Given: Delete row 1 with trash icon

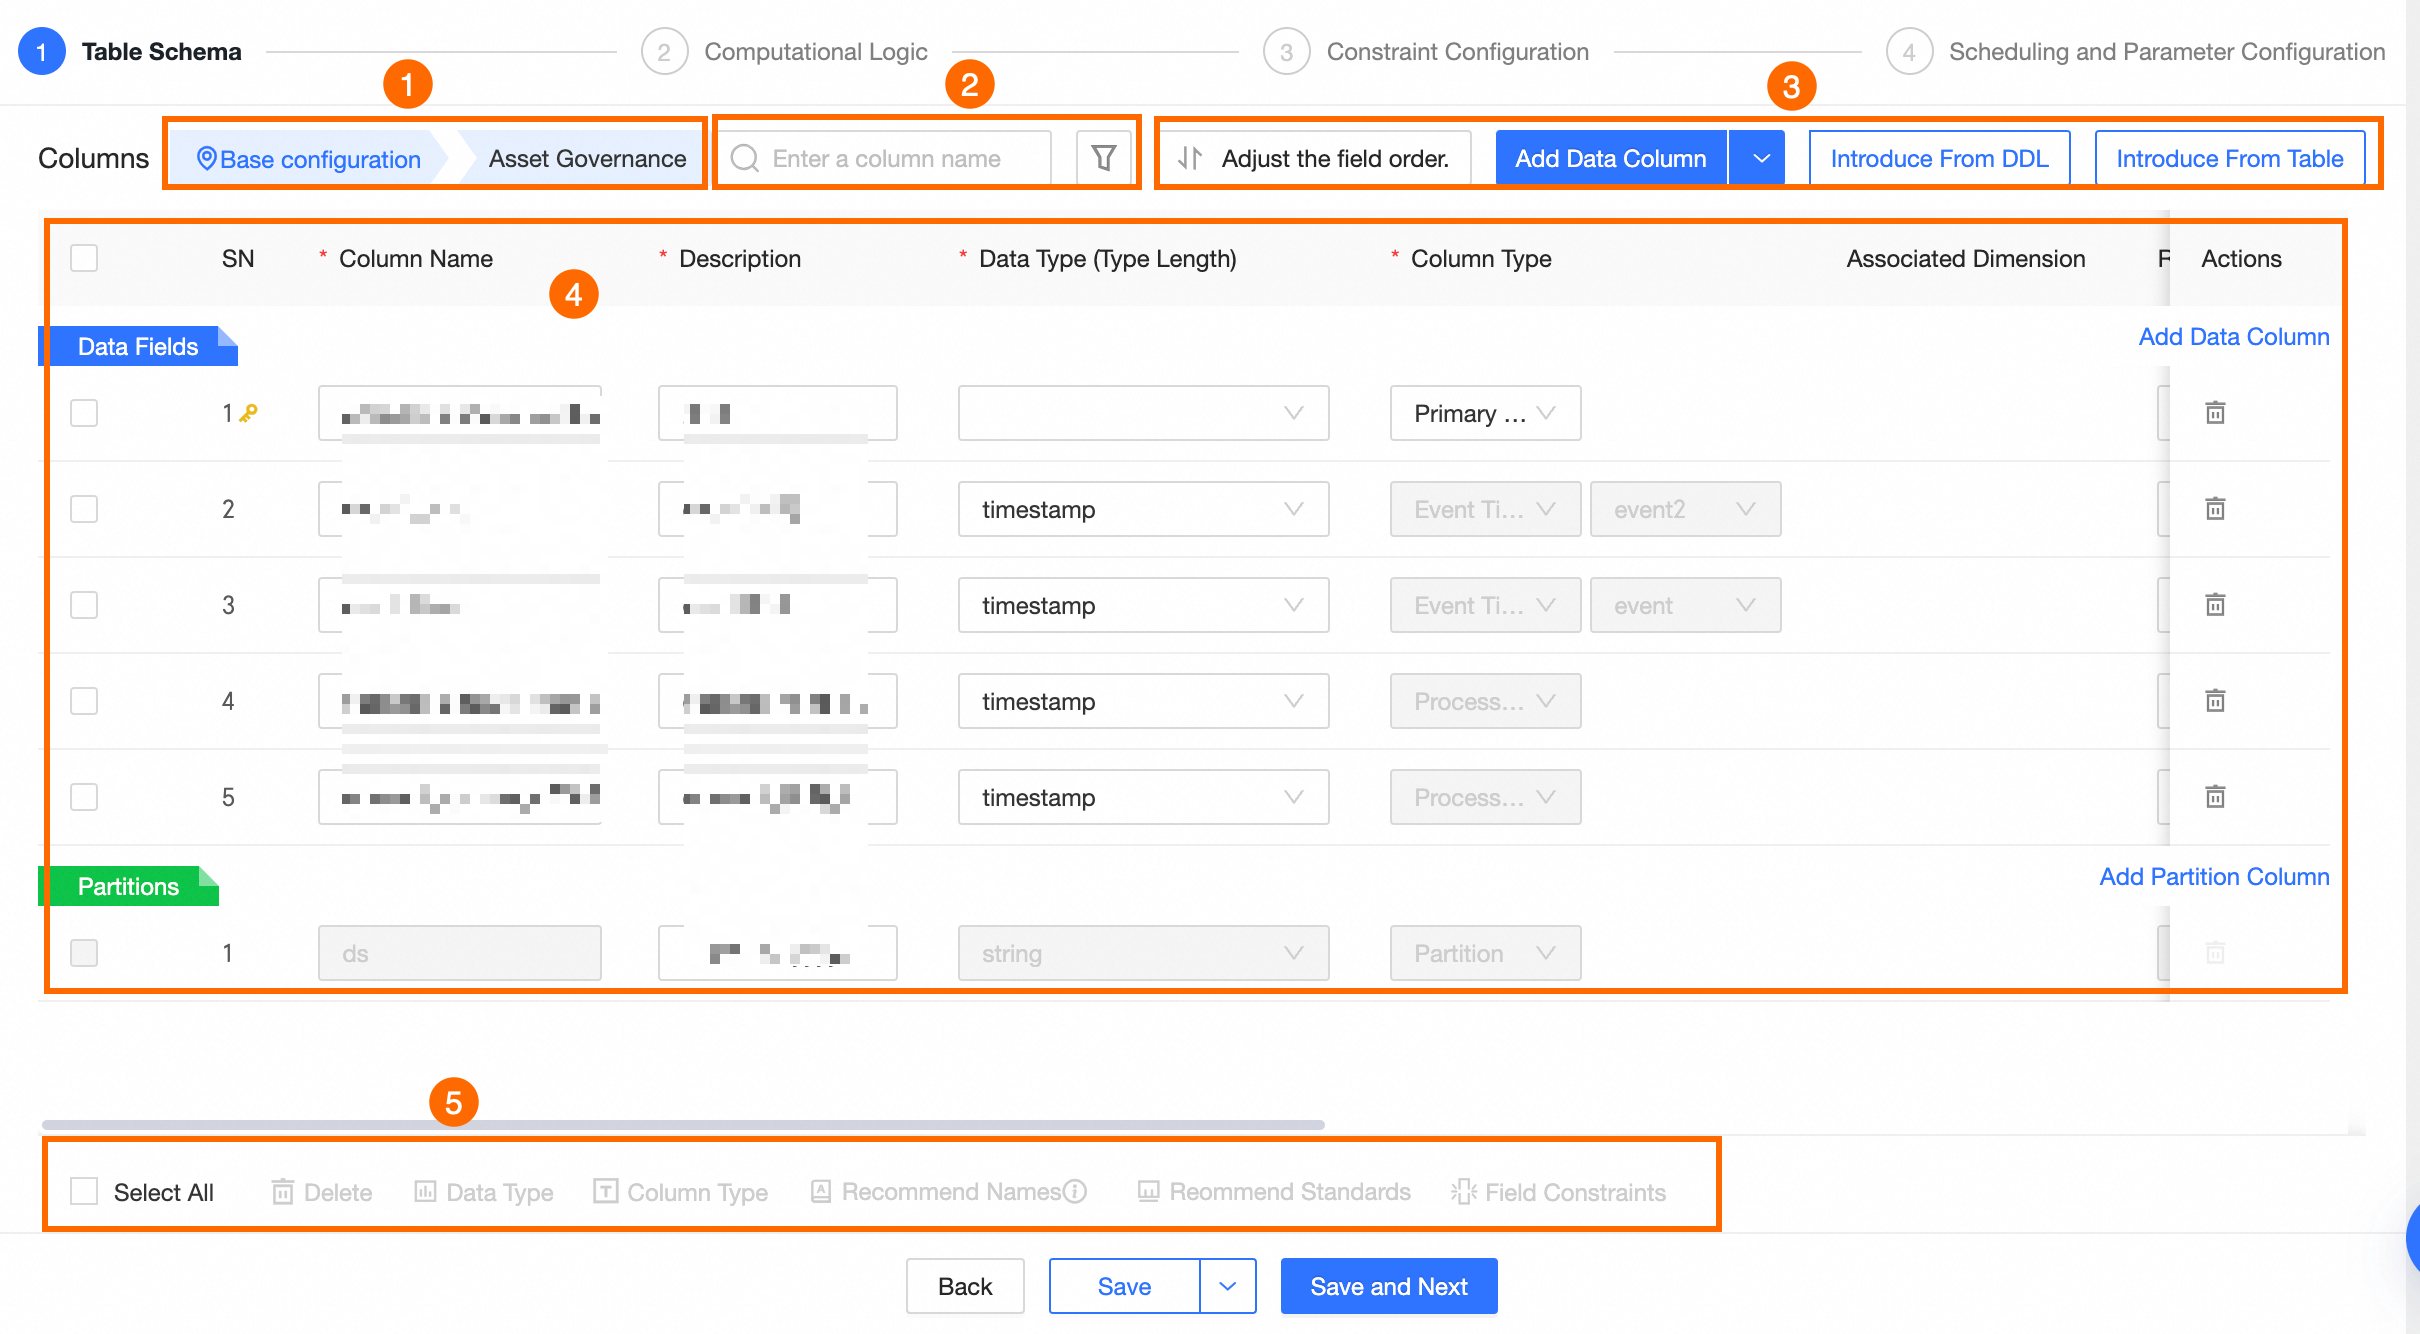Looking at the screenshot, I should 2215,412.
